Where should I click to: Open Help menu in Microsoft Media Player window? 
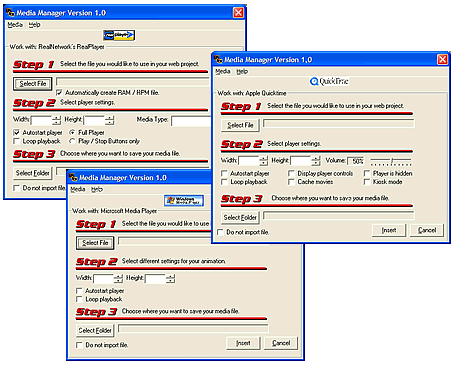[97, 189]
